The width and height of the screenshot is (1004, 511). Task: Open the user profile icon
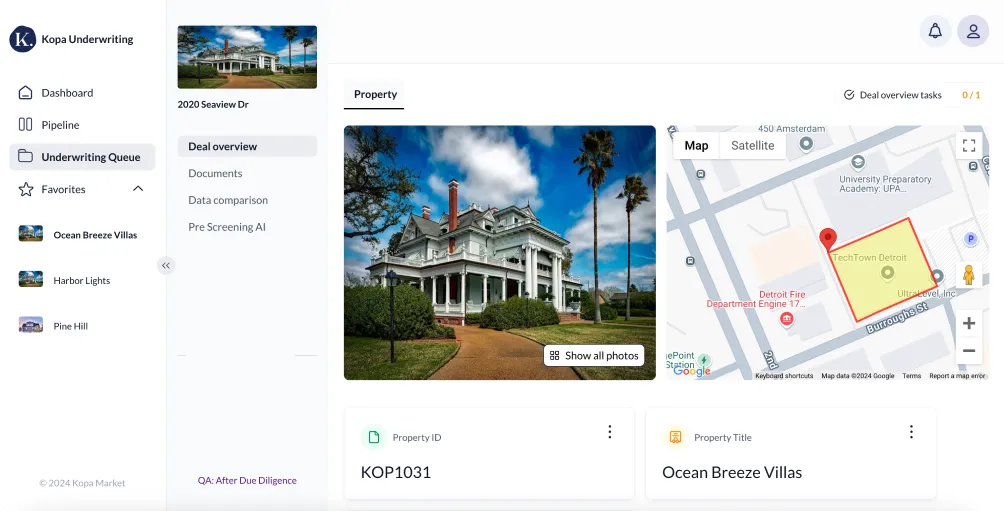tap(973, 31)
